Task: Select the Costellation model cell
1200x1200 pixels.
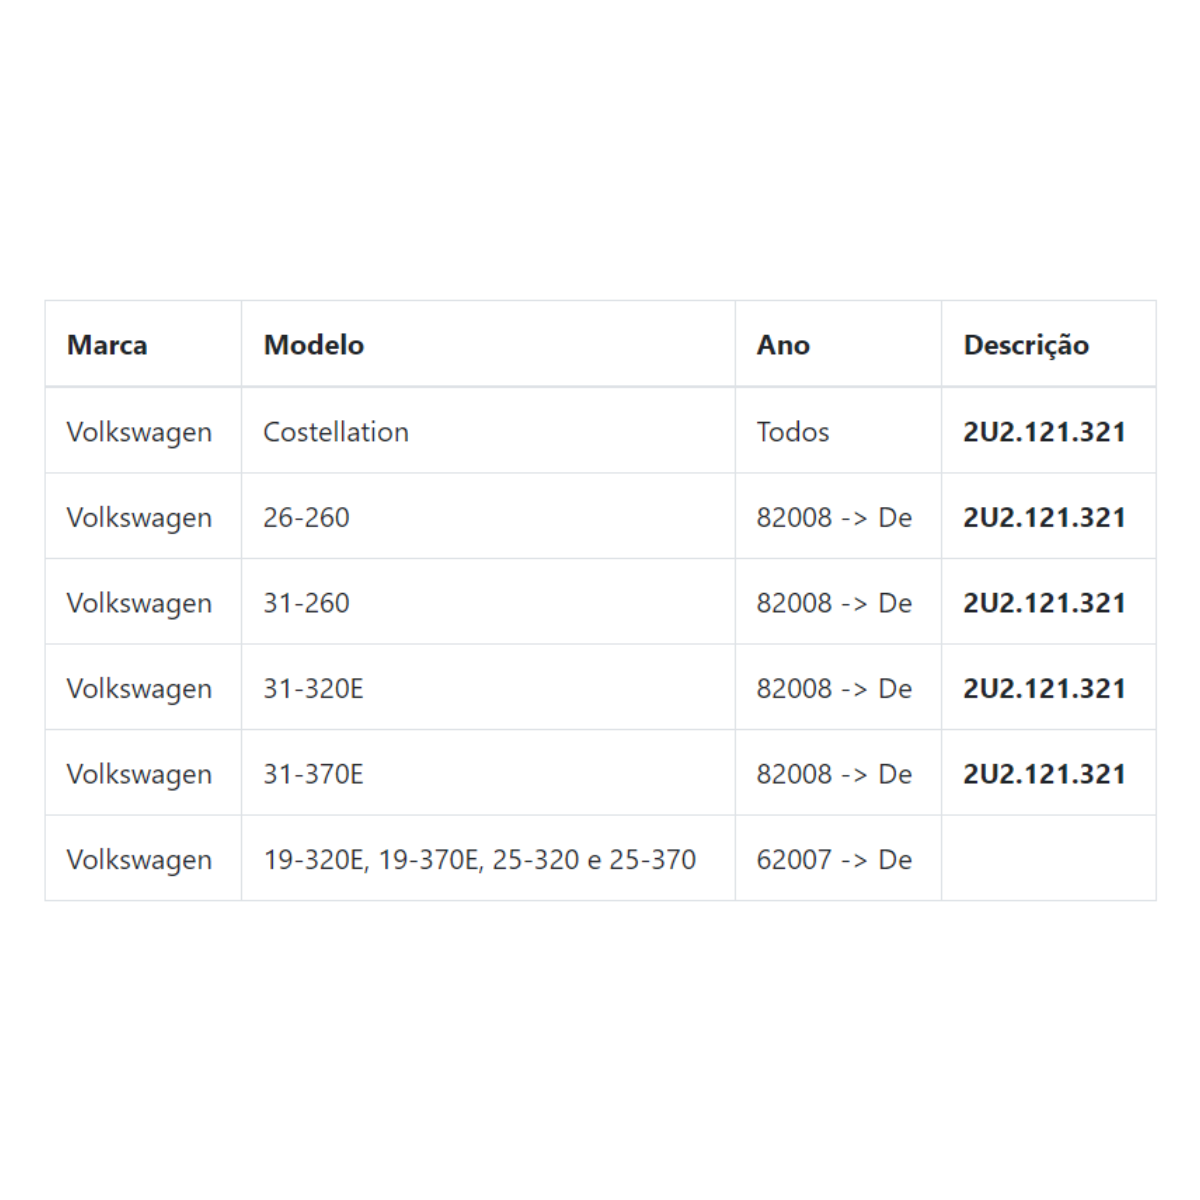Action: (488, 431)
